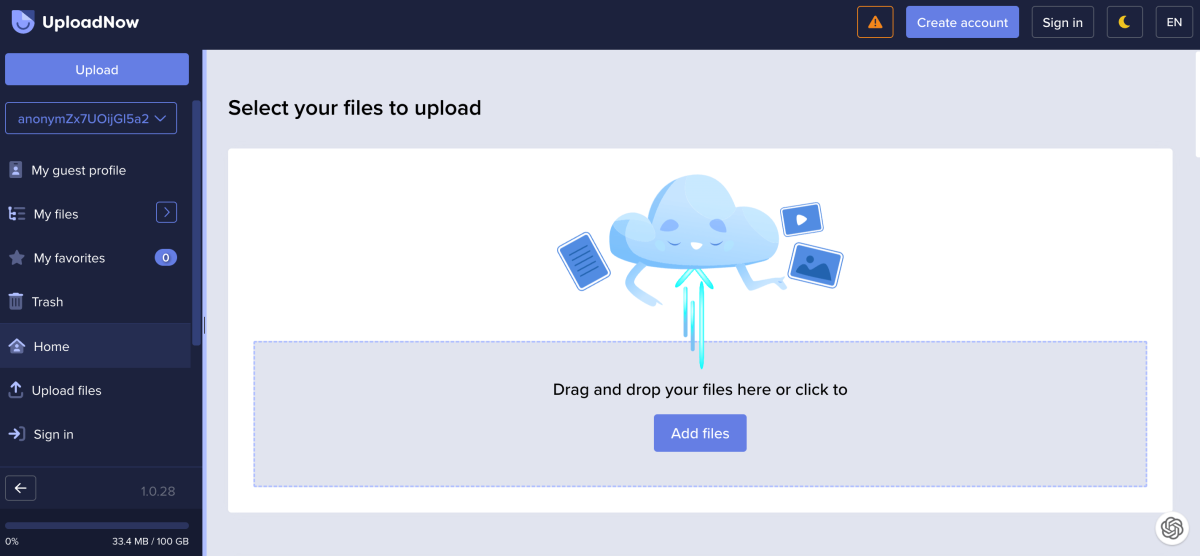This screenshot has width=1200, height=556.
Task: Click the Add files button
Action: pos(700,433)
